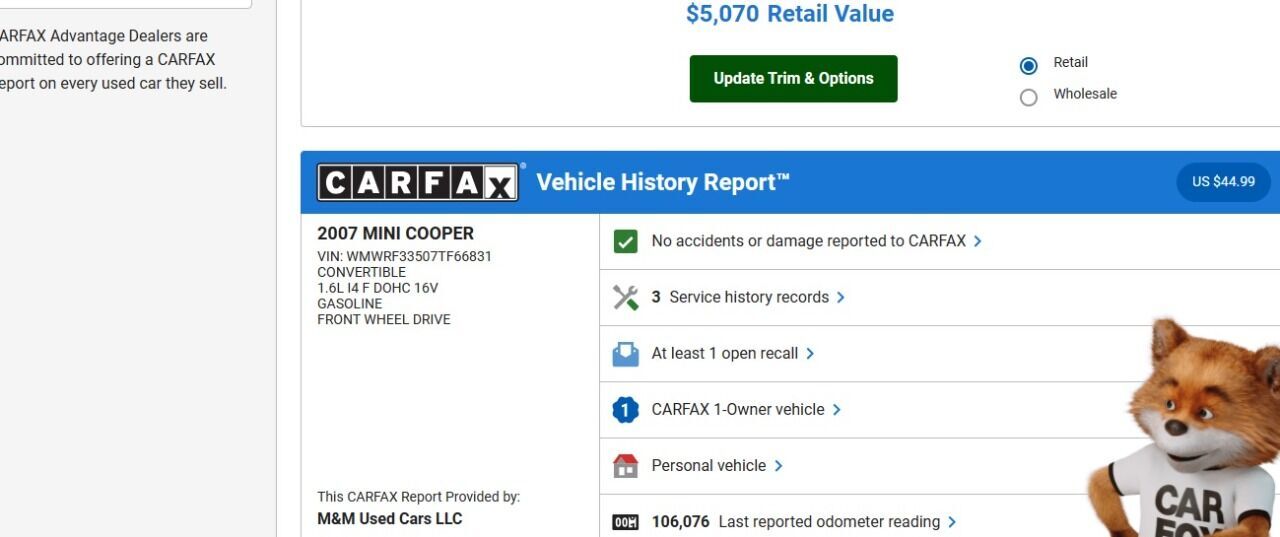Screen dimensions: 1280x537
Task: Click the wrench service history icon
Action: [625, 297]
